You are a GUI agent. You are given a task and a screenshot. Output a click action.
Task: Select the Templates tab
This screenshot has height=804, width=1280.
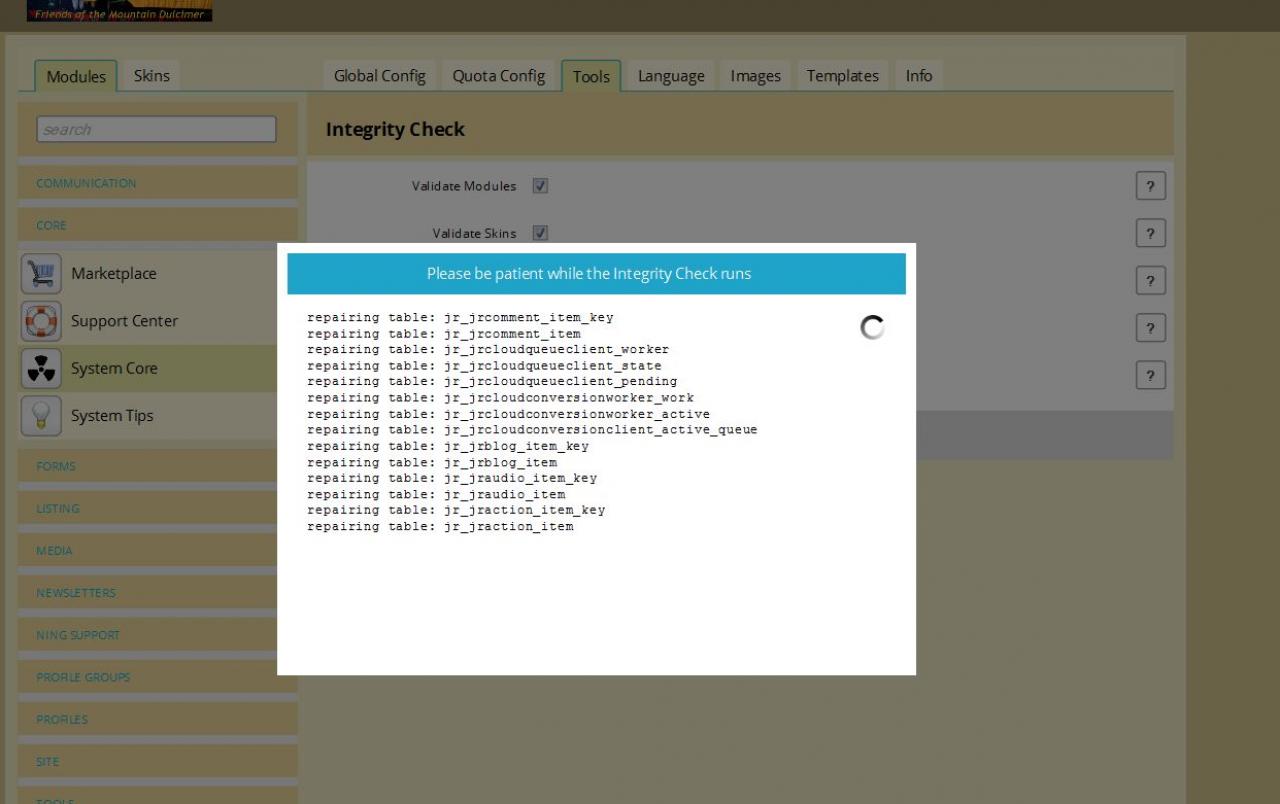point(842,76)
